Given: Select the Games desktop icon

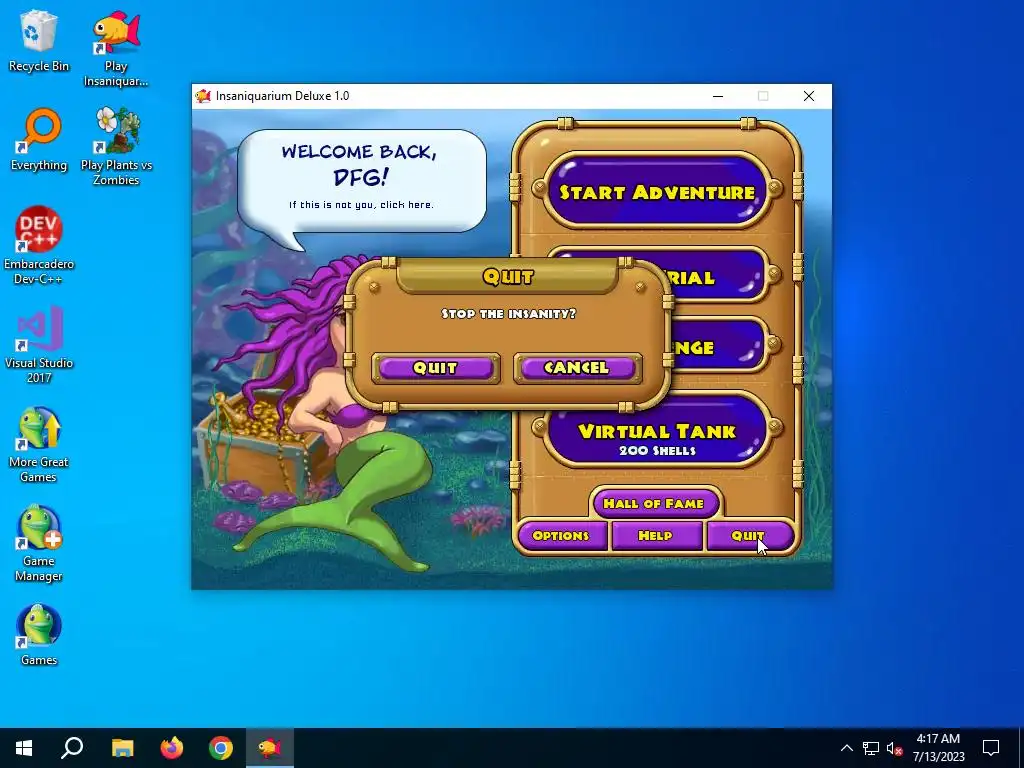Looking at the screenshot, I should click(x=39, y=635).
